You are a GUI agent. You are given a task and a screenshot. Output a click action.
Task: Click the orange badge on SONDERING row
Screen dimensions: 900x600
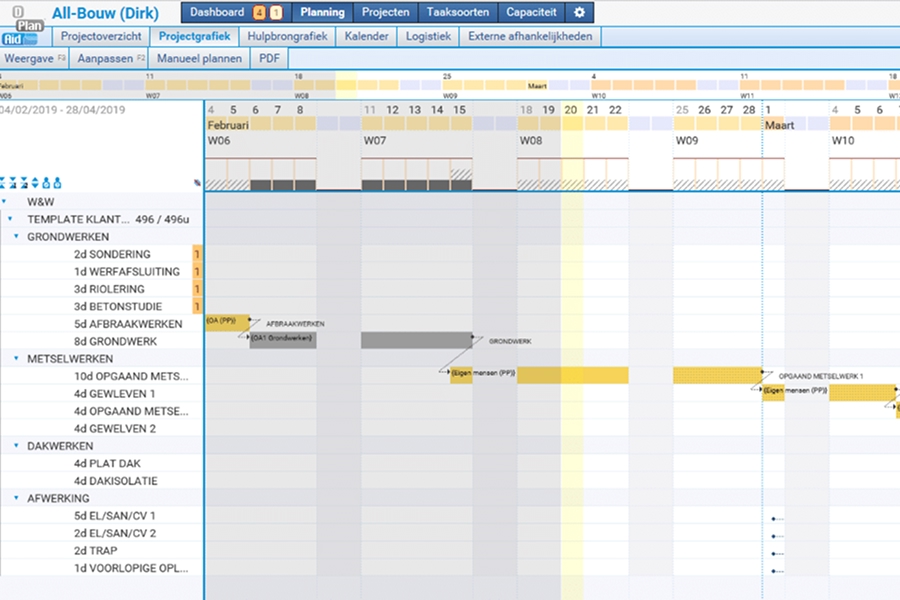(197, 254)
